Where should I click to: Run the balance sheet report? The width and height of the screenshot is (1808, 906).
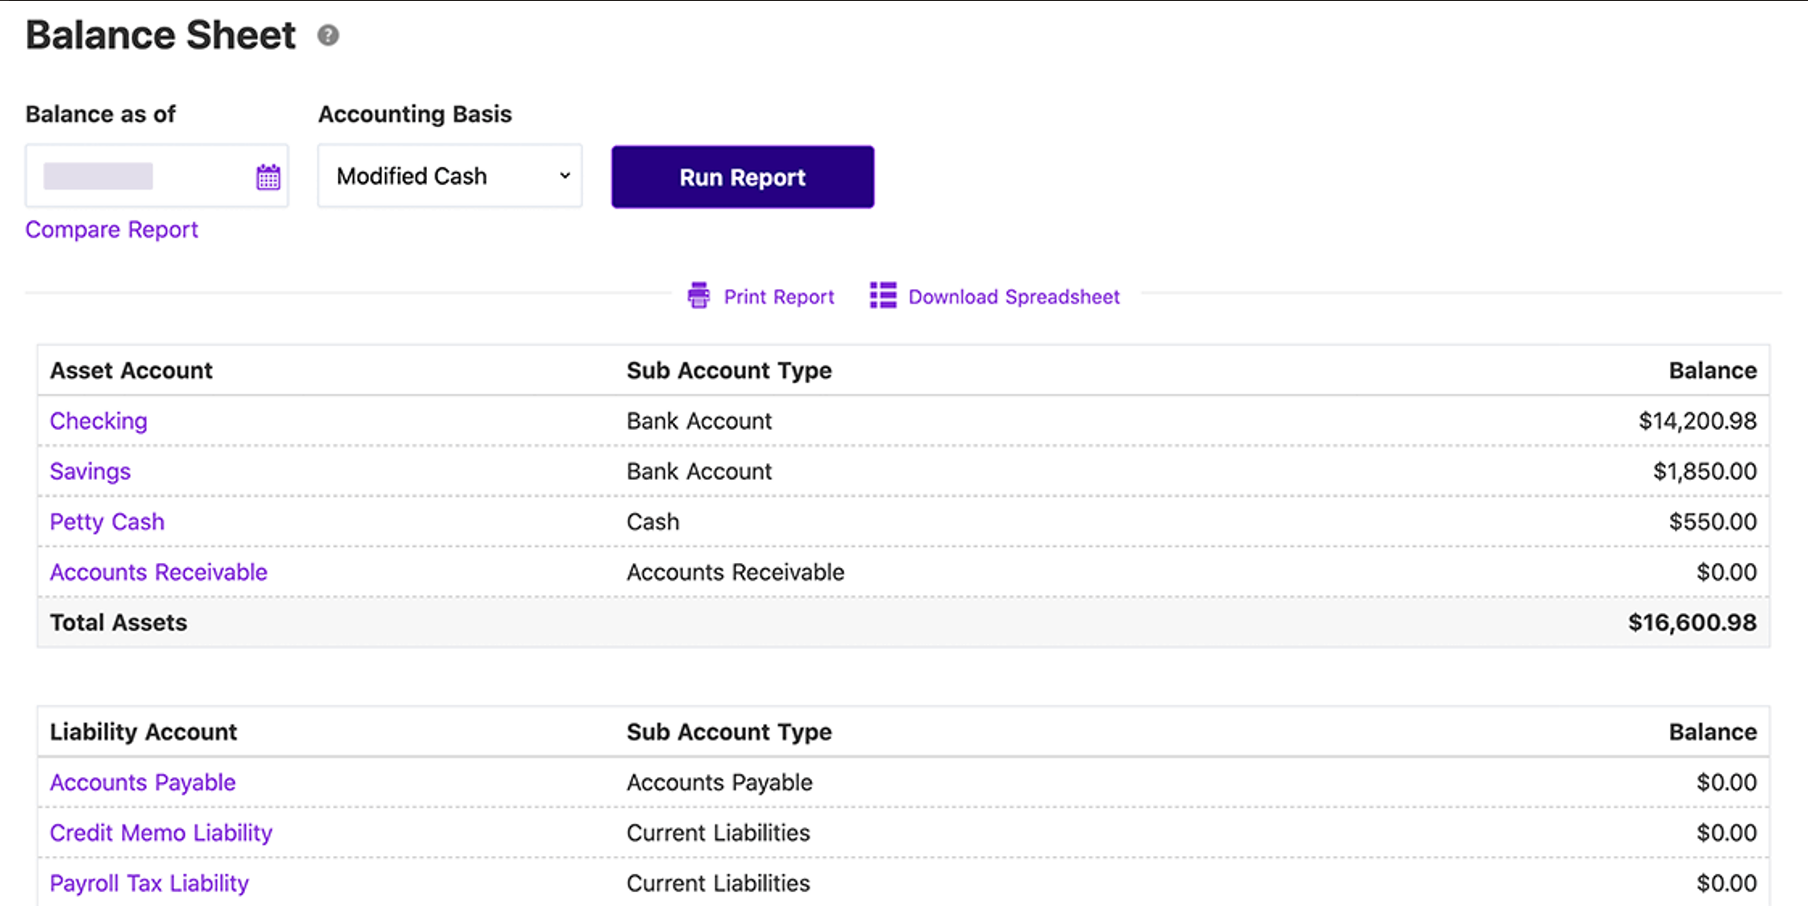pos(742,176)
